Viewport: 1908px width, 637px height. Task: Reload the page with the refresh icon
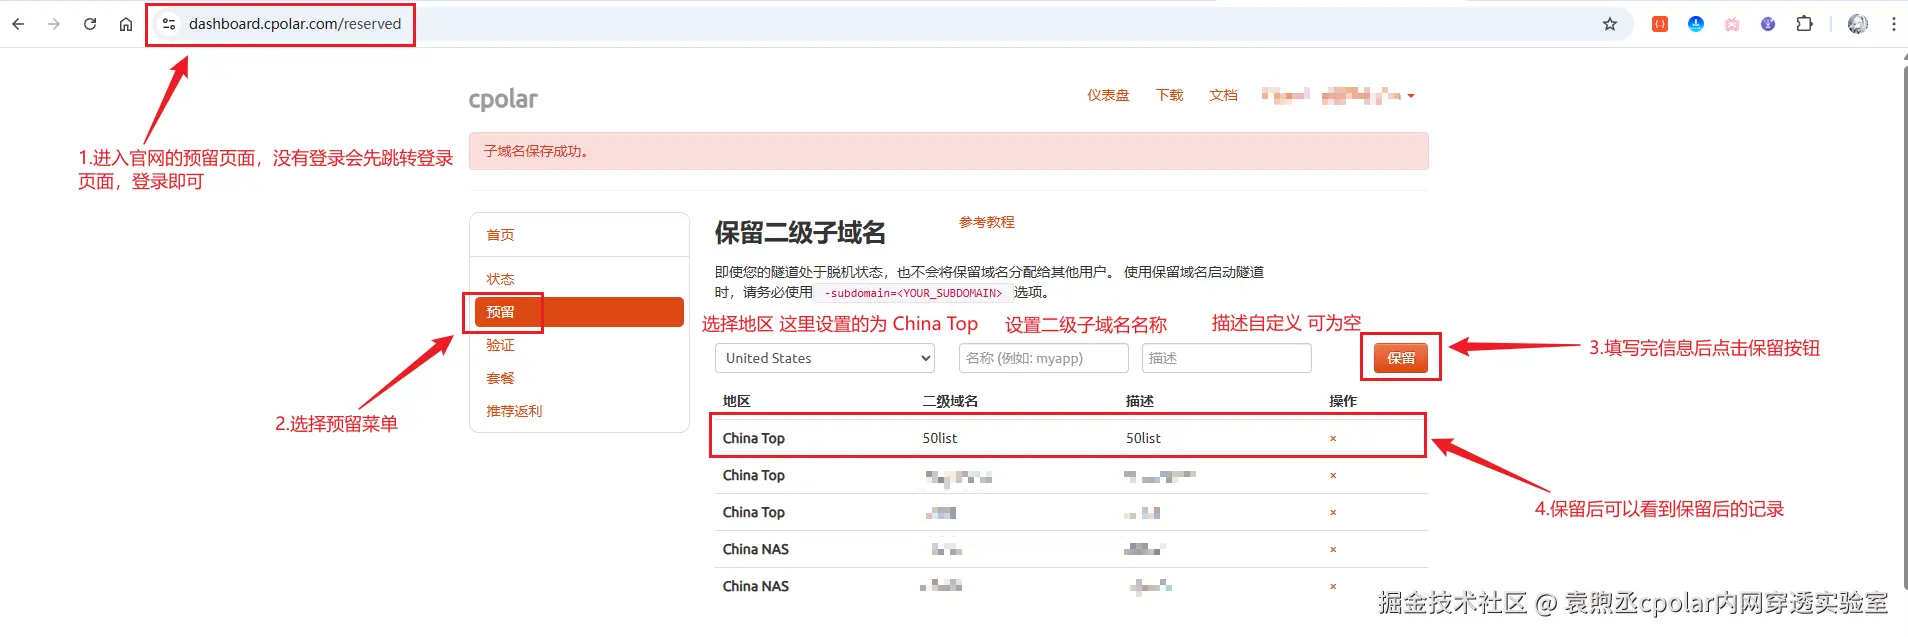tap(90, 24)
